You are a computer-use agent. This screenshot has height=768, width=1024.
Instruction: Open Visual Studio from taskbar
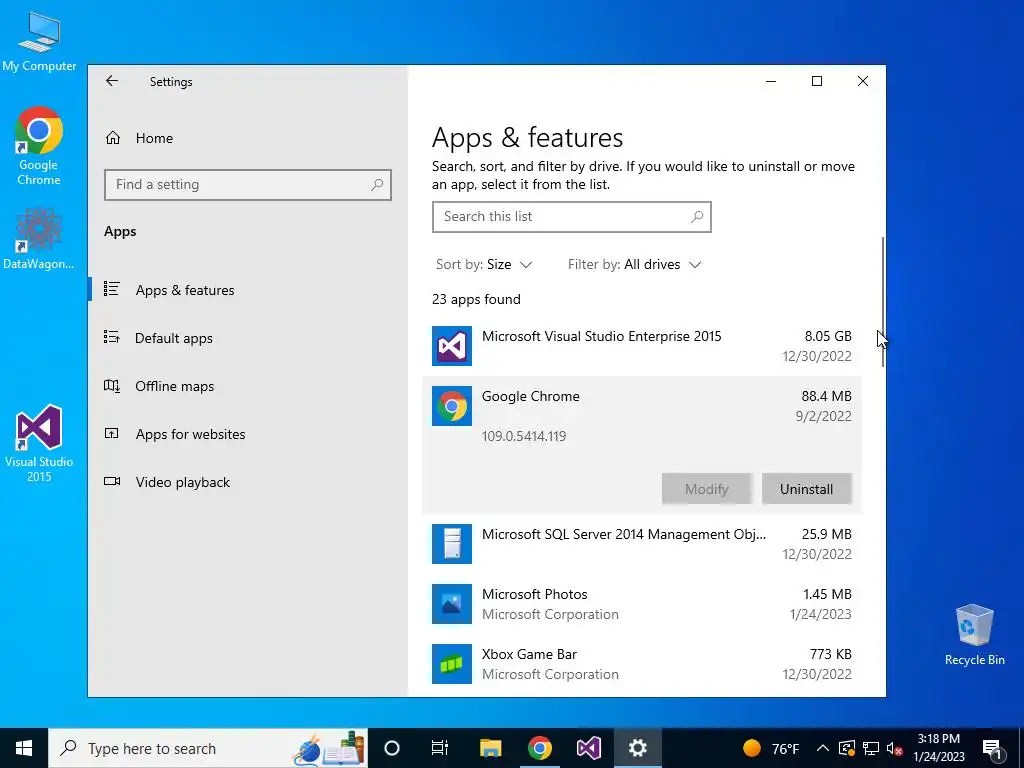coord(588,748)
